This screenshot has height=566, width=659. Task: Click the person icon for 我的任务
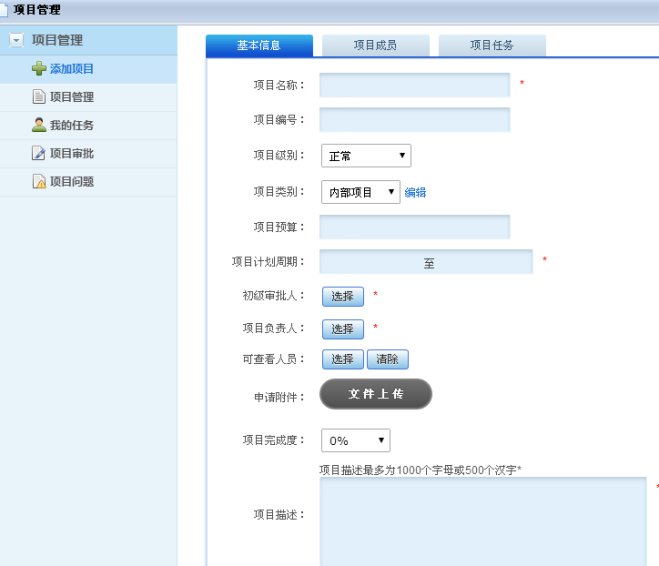(39, 125)
